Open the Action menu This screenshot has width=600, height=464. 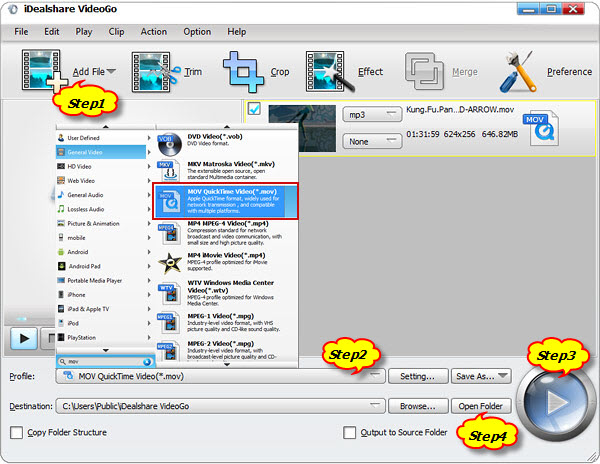coord(154,32)
